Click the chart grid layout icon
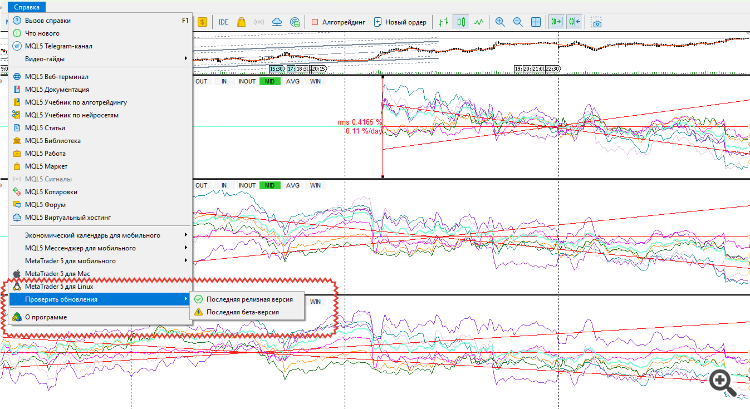The image size is (750, 409). (x=536, y=21)
